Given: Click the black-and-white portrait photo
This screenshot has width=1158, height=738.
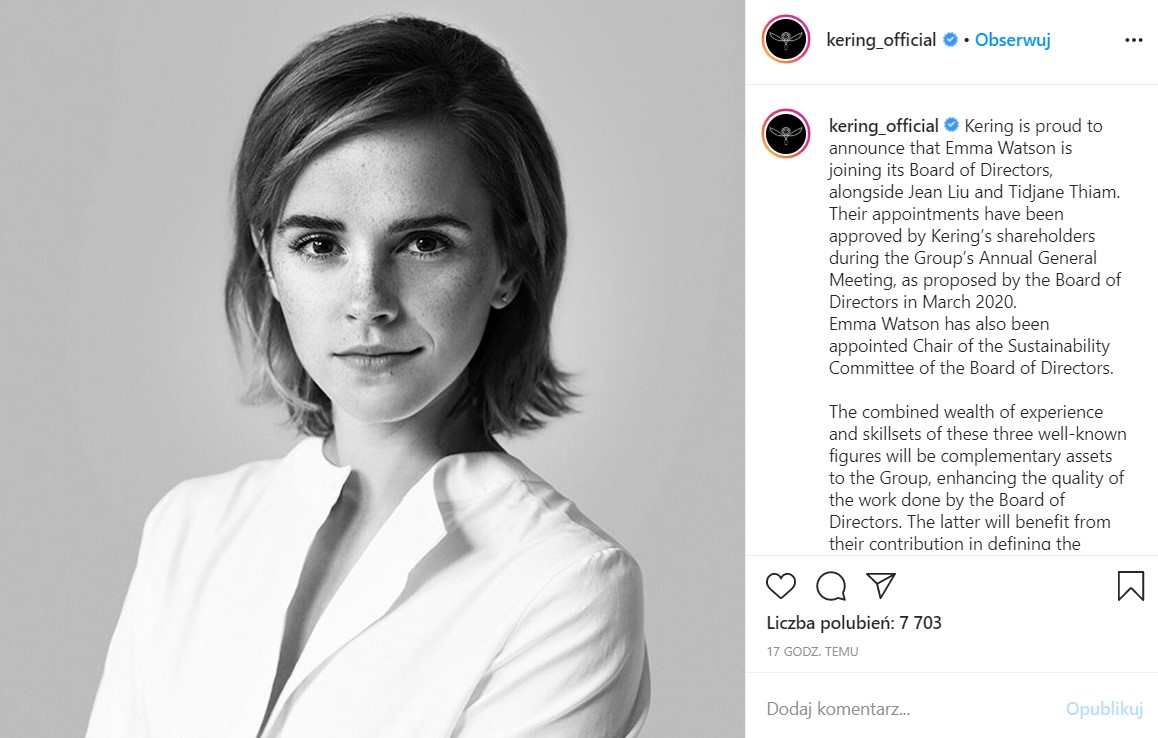Looking at the screenshot, I should coord(372,369).
